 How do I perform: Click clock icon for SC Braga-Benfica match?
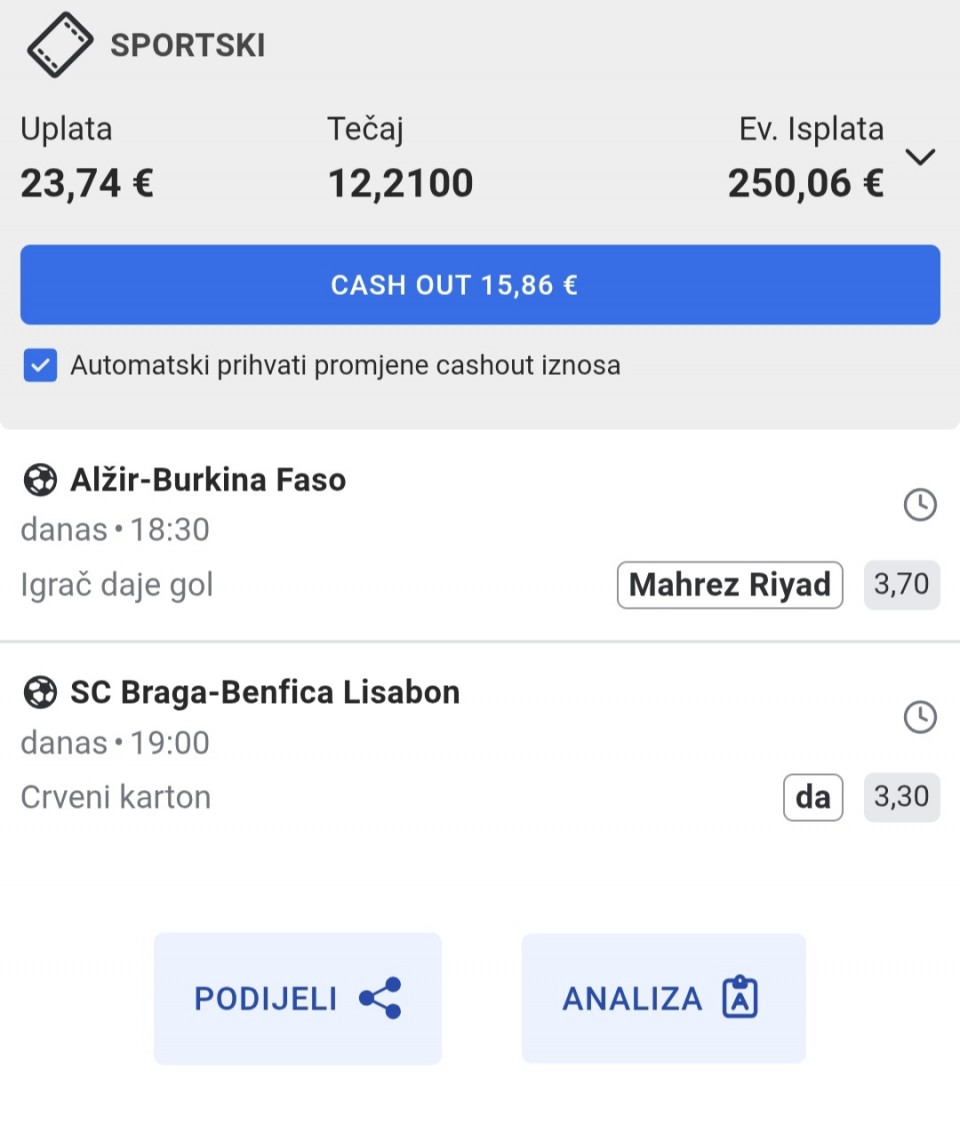[x=920, y=717]
